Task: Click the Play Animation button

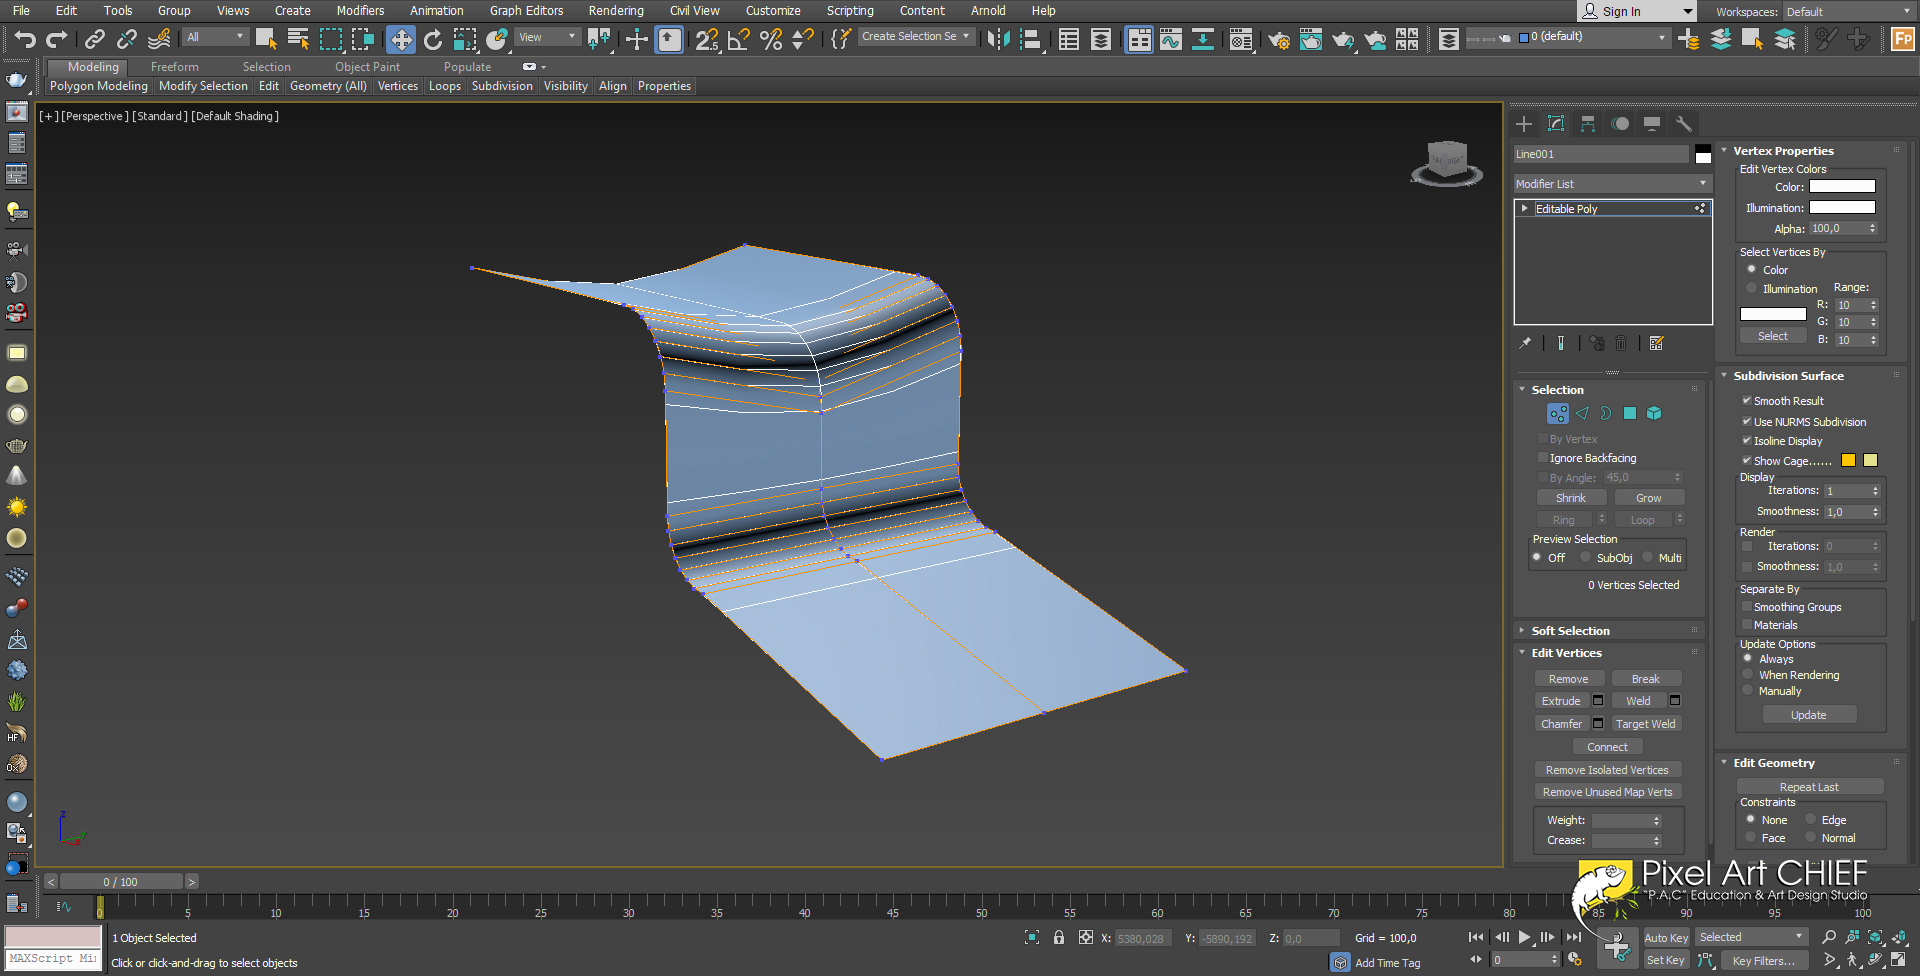Action: [1524, 937]
